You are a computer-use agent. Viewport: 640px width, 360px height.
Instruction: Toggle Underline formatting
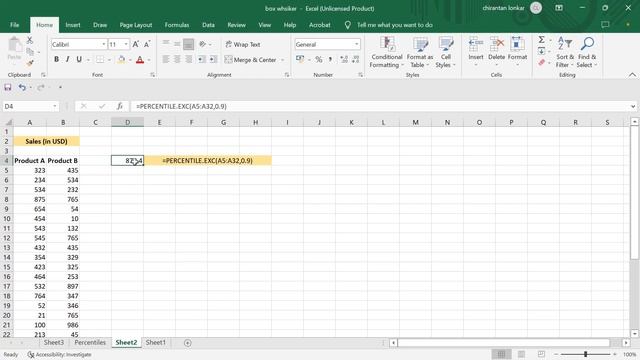(79, 60)
